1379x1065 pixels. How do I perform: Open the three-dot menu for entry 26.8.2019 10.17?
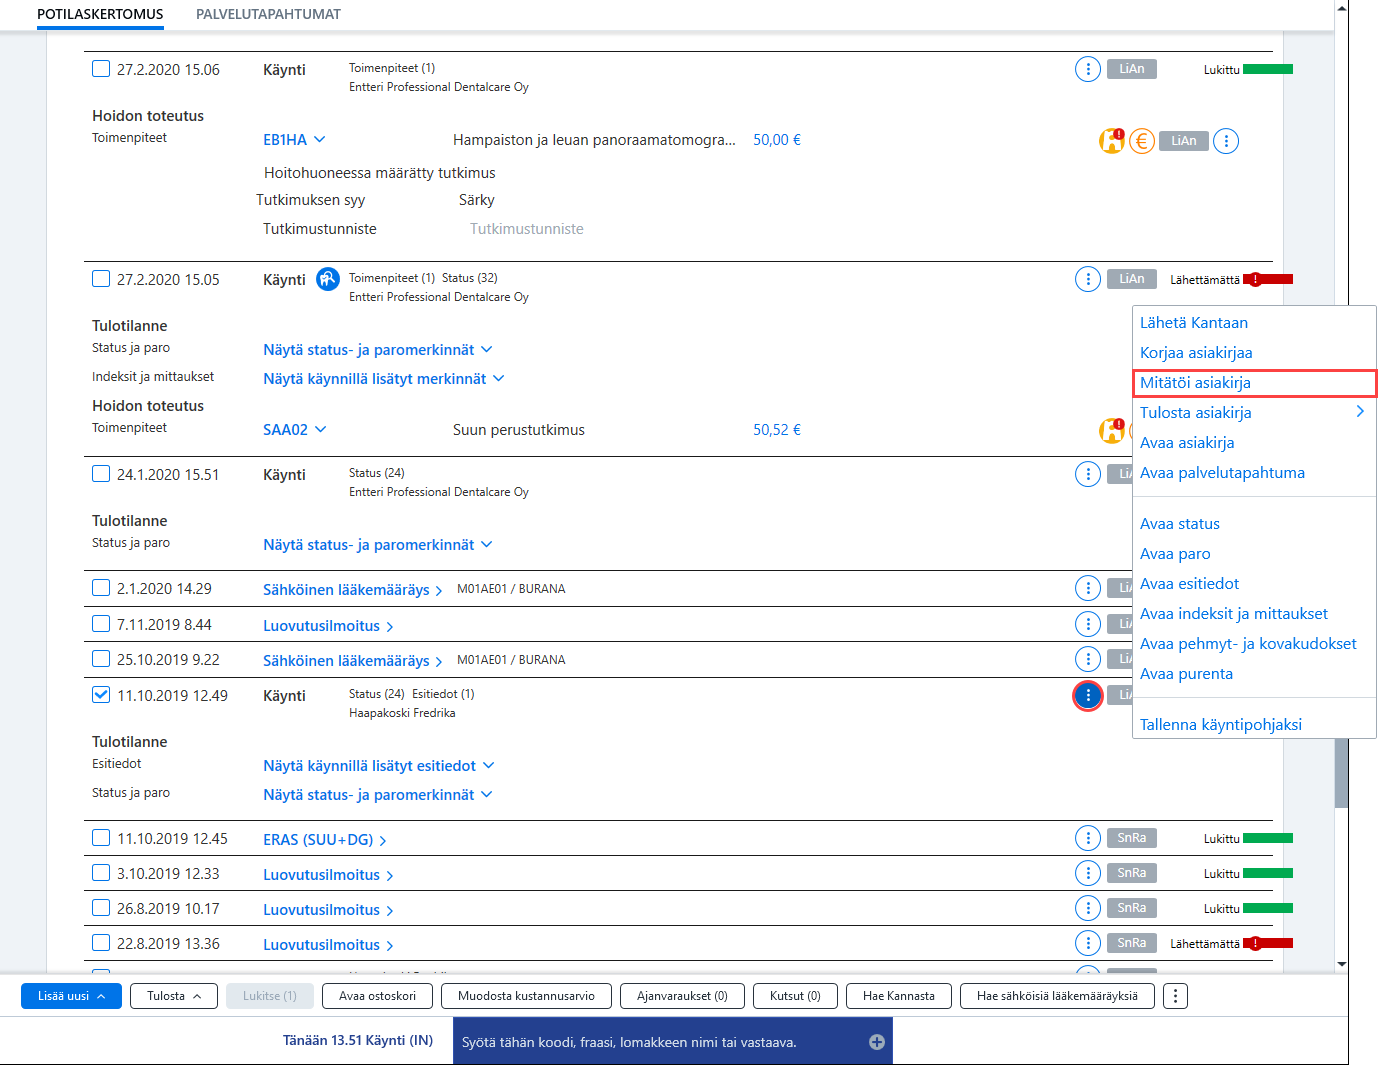tap(1088, 908)
